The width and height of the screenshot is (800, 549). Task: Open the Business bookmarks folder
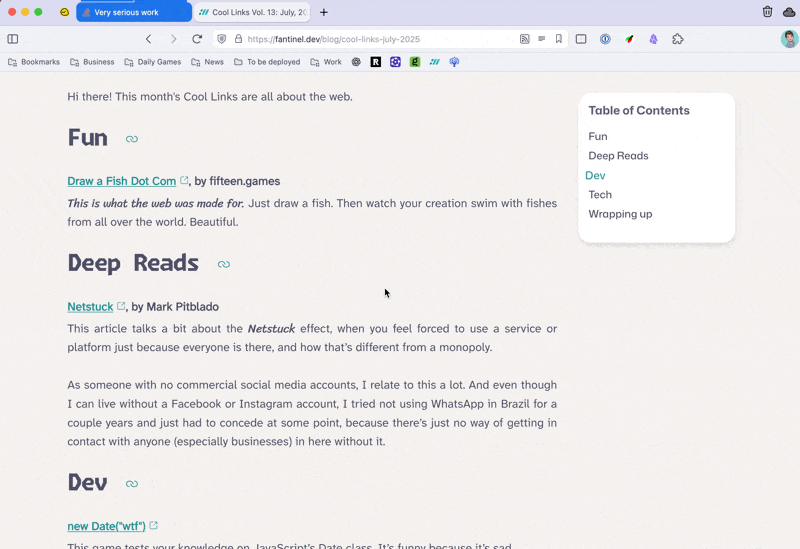coord(92,62)
